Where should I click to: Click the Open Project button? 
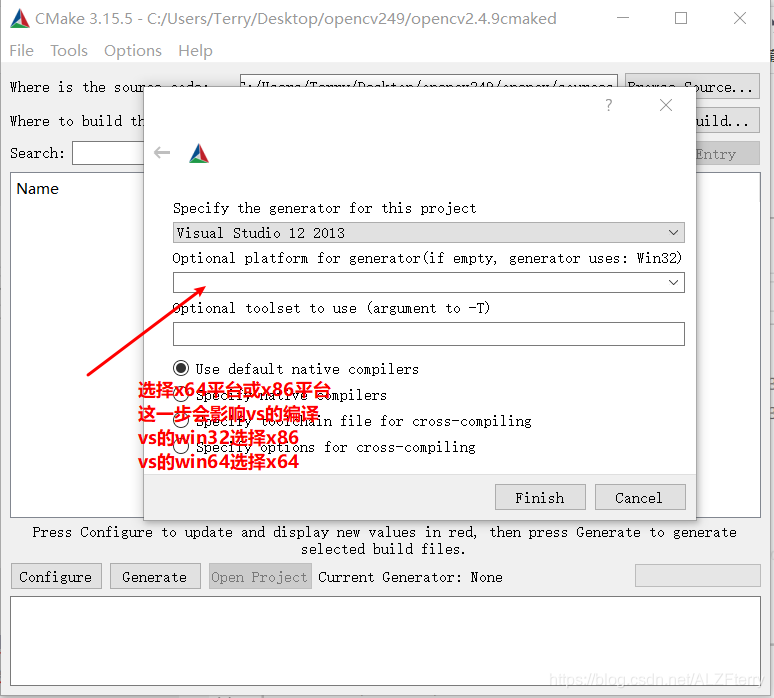[260, 576]
